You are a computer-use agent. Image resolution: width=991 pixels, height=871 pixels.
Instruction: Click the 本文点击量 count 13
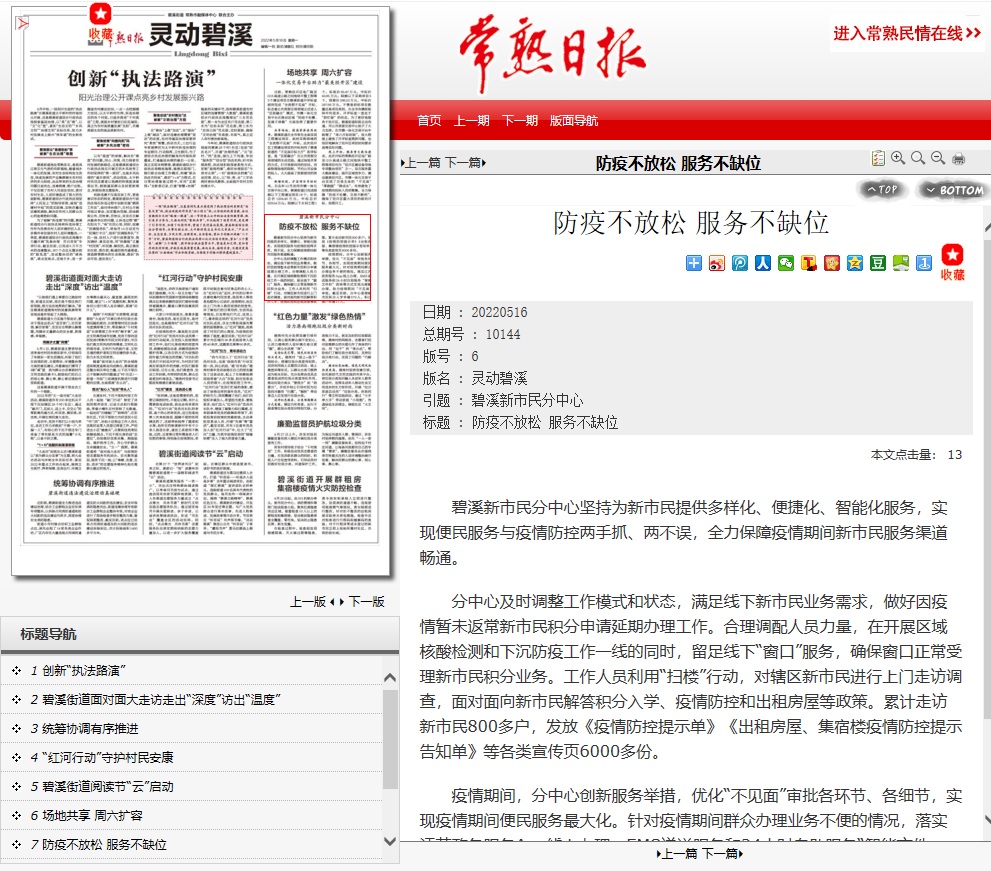[954, 454]
